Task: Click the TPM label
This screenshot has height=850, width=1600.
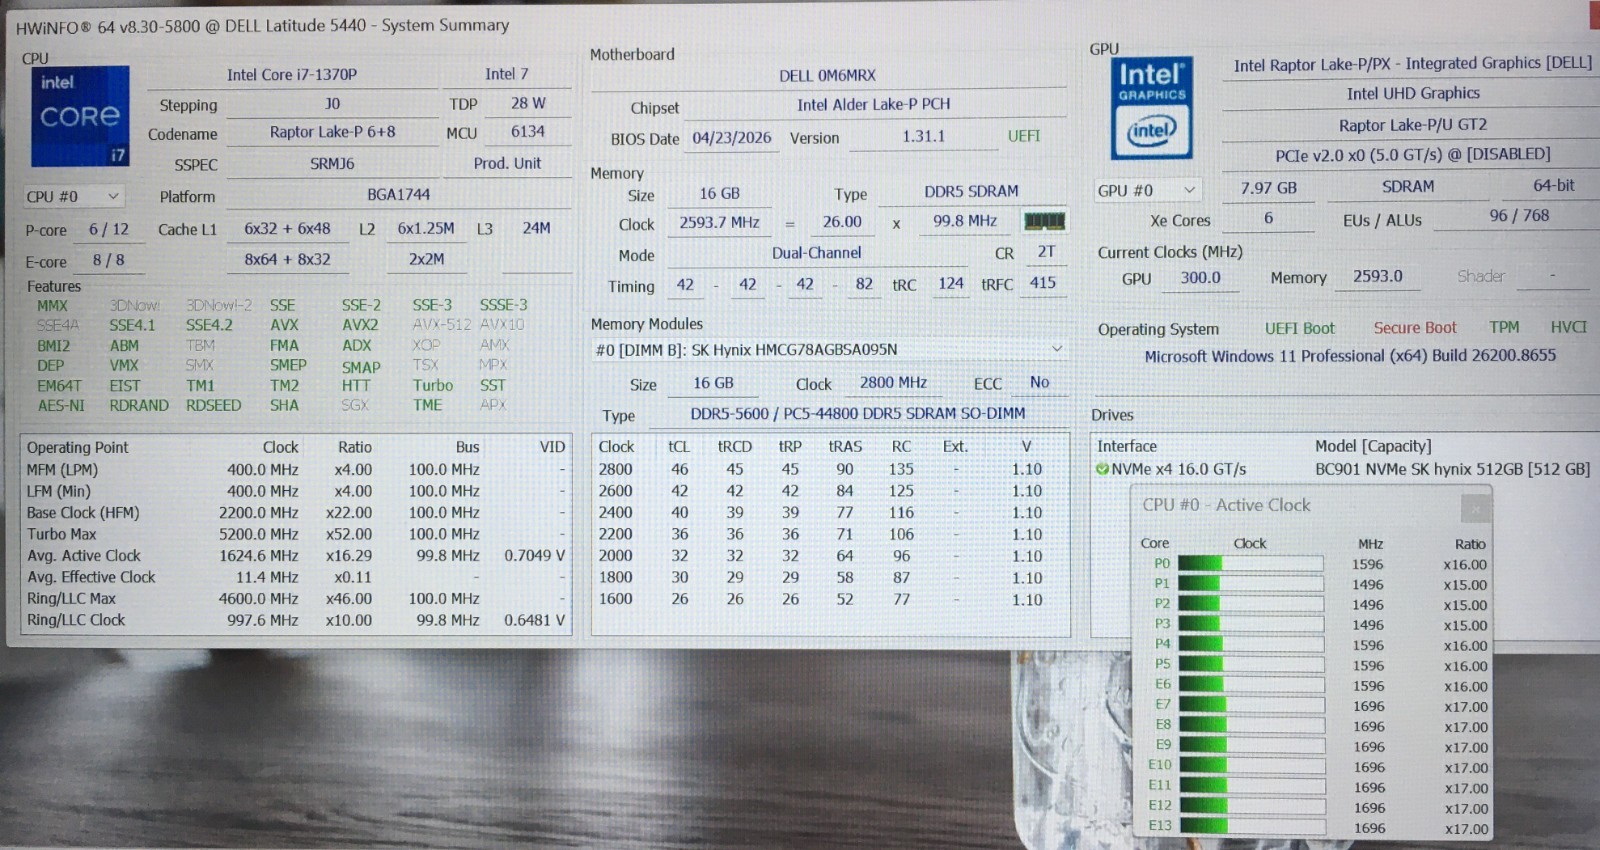Action: pyautogui.click(x=1503, y=327)
